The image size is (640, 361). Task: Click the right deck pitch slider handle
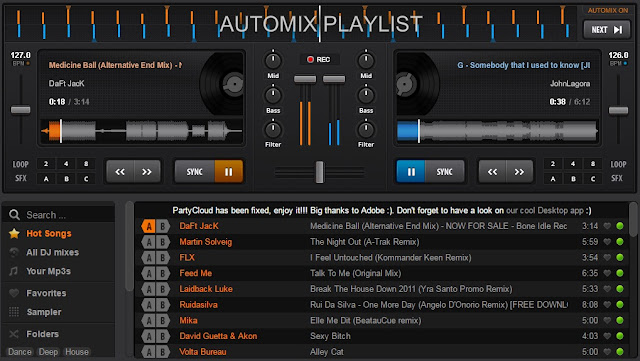click(618, 110)
